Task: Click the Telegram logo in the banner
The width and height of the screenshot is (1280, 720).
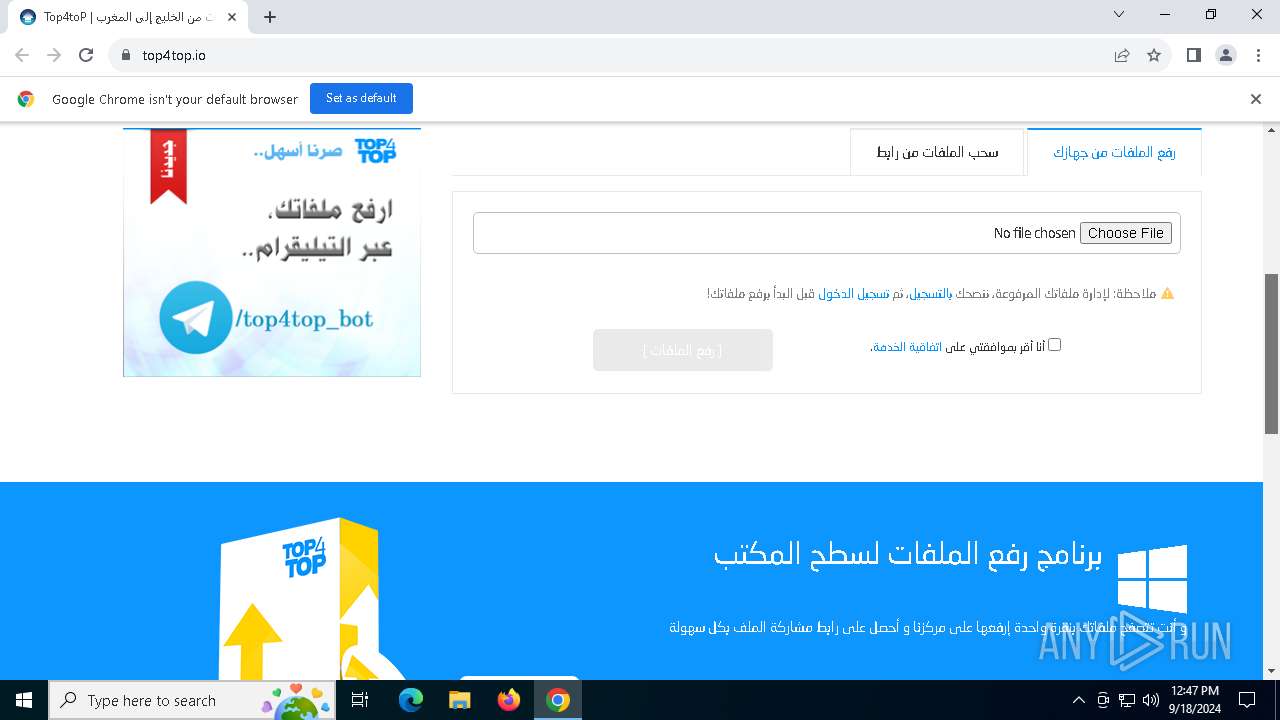Action: [x=195, y=318]
